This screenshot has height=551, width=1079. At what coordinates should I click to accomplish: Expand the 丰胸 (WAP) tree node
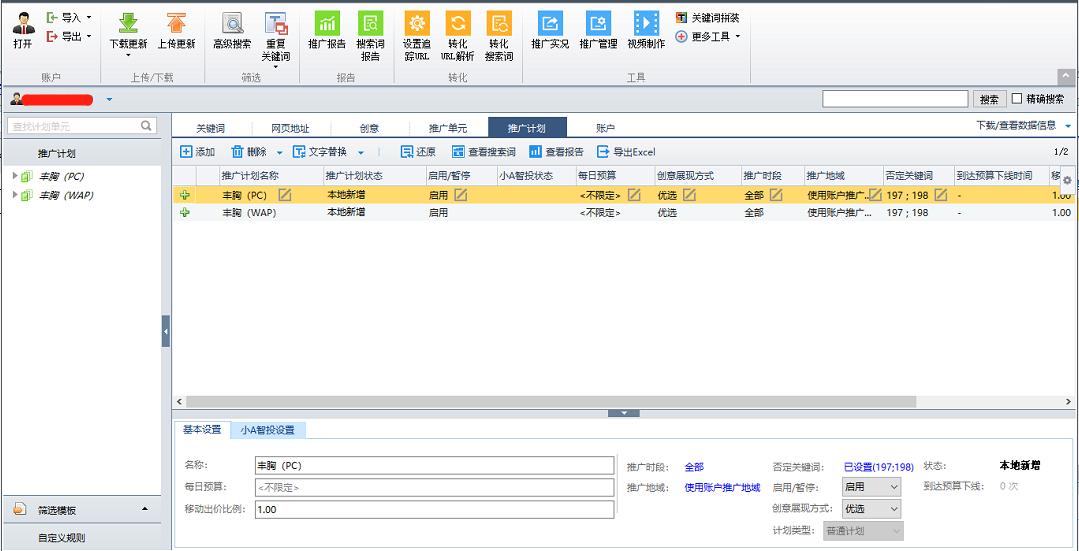(15, 195)
